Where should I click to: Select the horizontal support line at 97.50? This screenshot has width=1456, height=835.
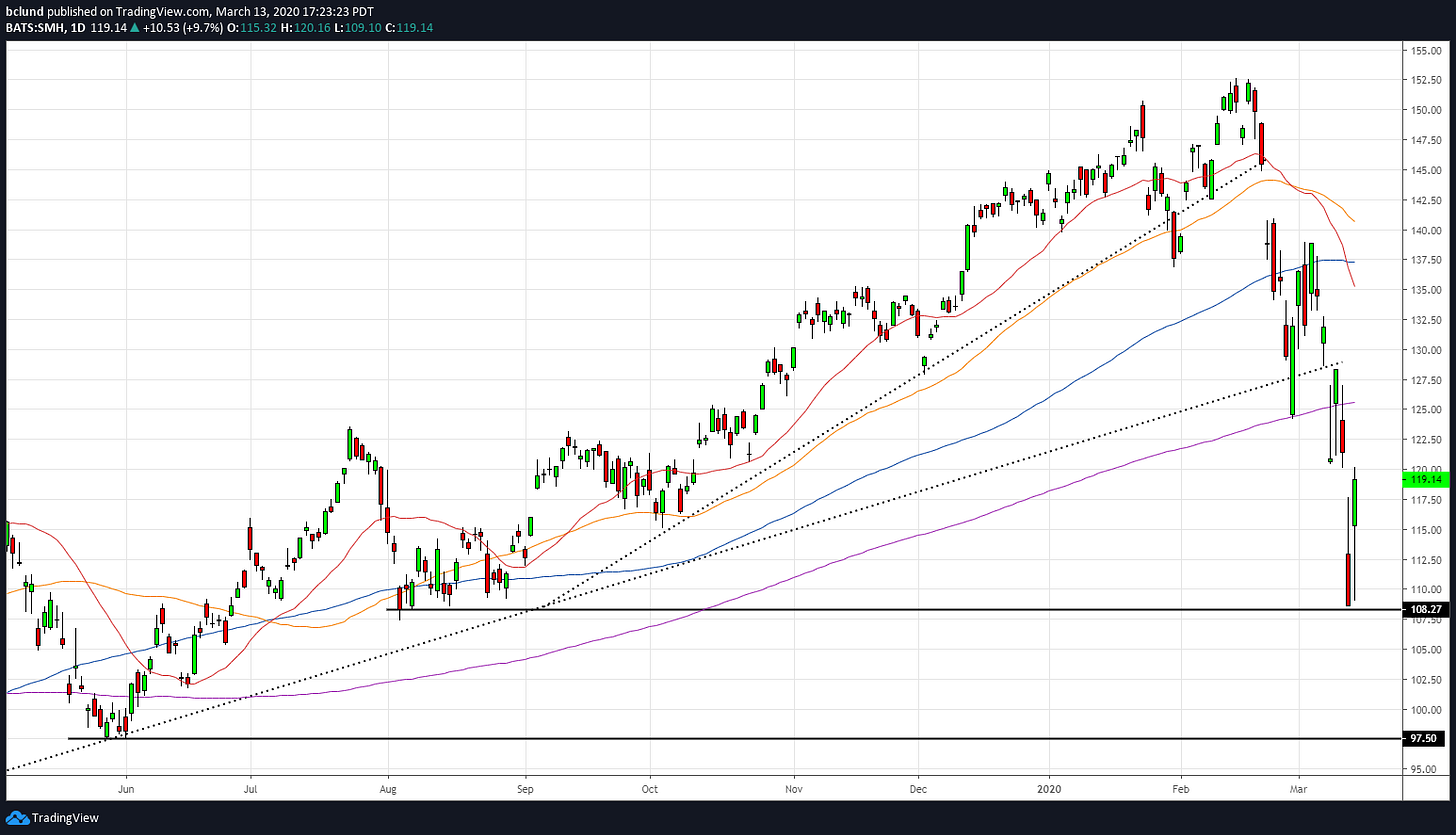pyautogui.click(x=735, y=738)
